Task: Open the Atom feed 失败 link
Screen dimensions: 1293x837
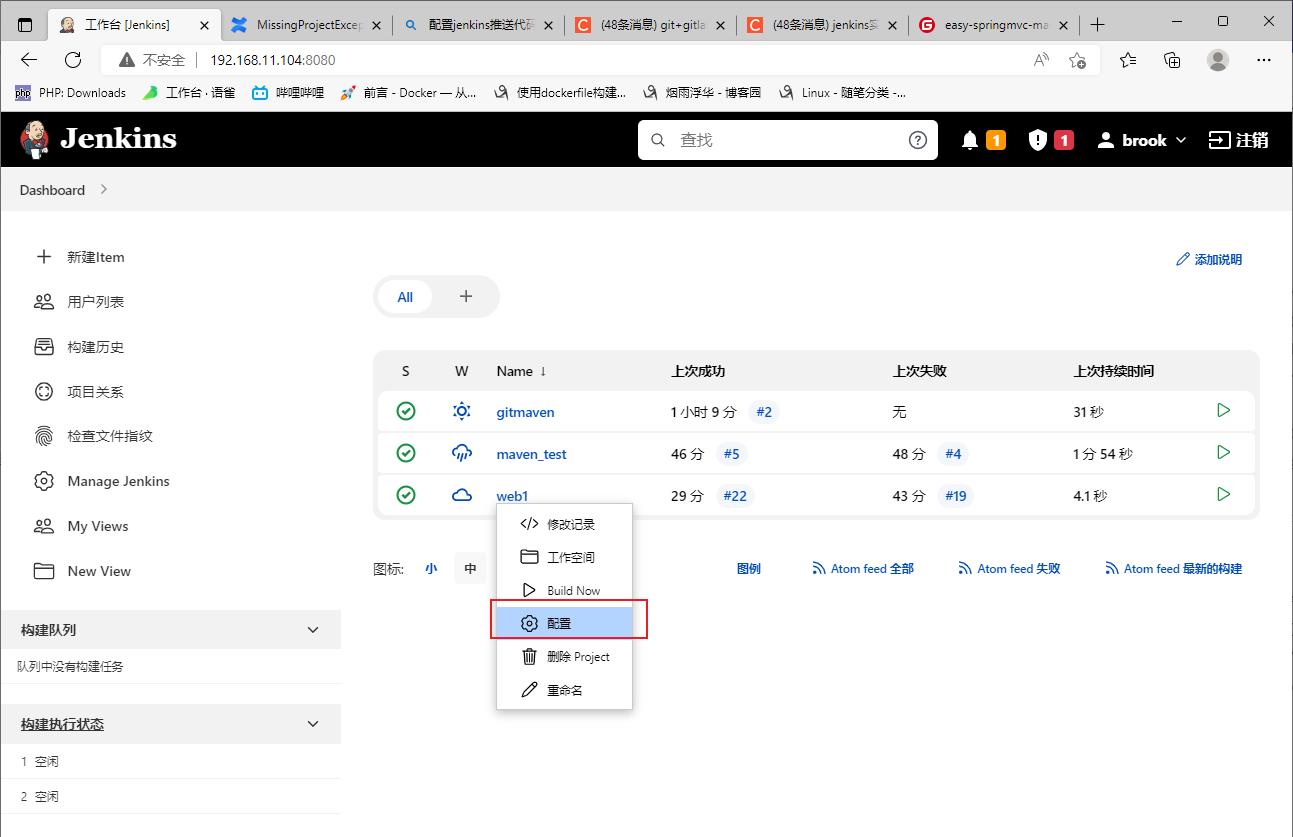Action: click(1009, 568)
